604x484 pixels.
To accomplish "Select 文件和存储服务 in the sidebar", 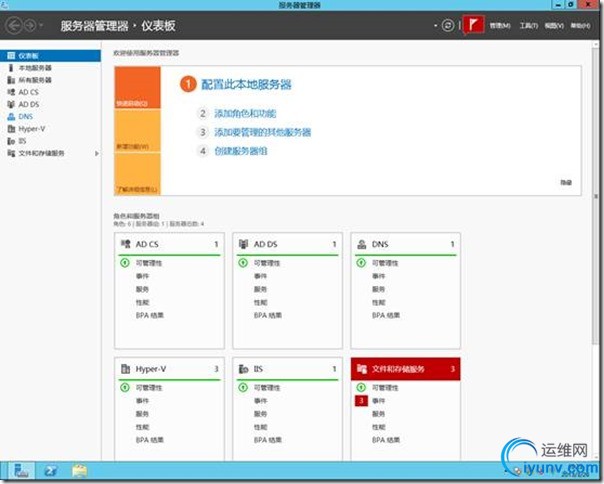I will [x=42, y=153].
